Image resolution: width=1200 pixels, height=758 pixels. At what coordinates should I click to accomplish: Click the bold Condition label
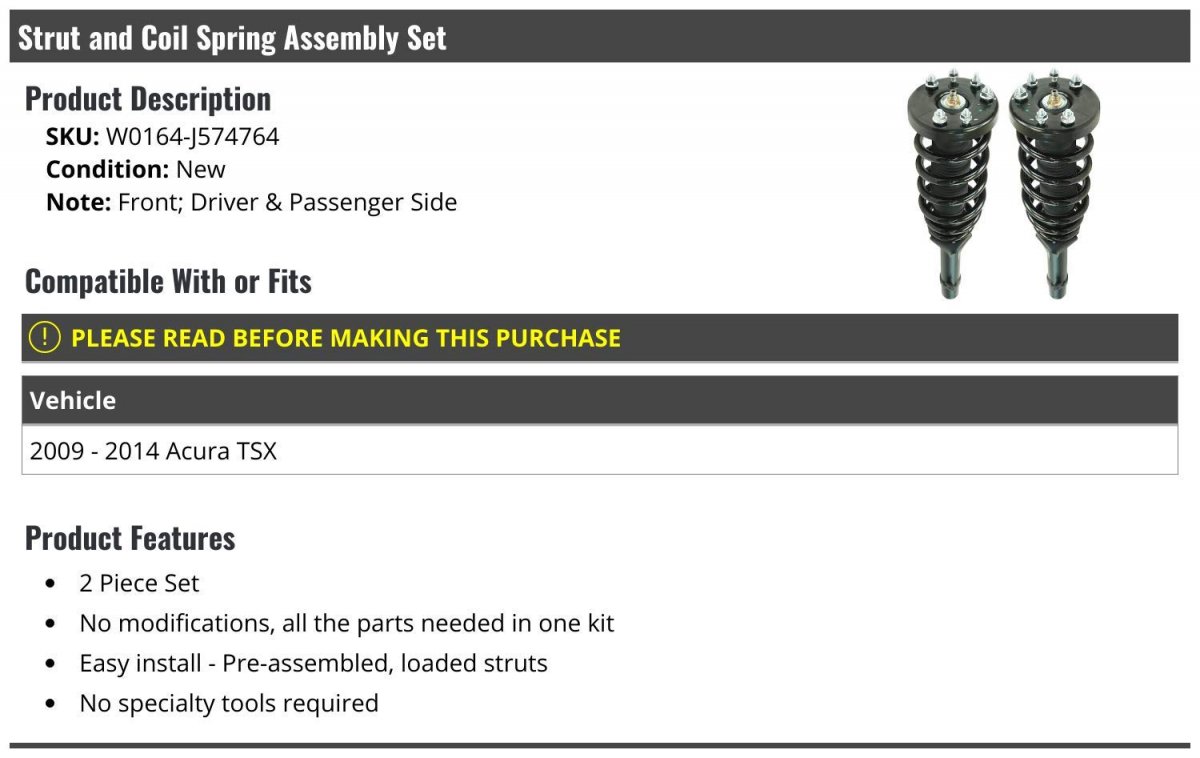click(107, 169)
